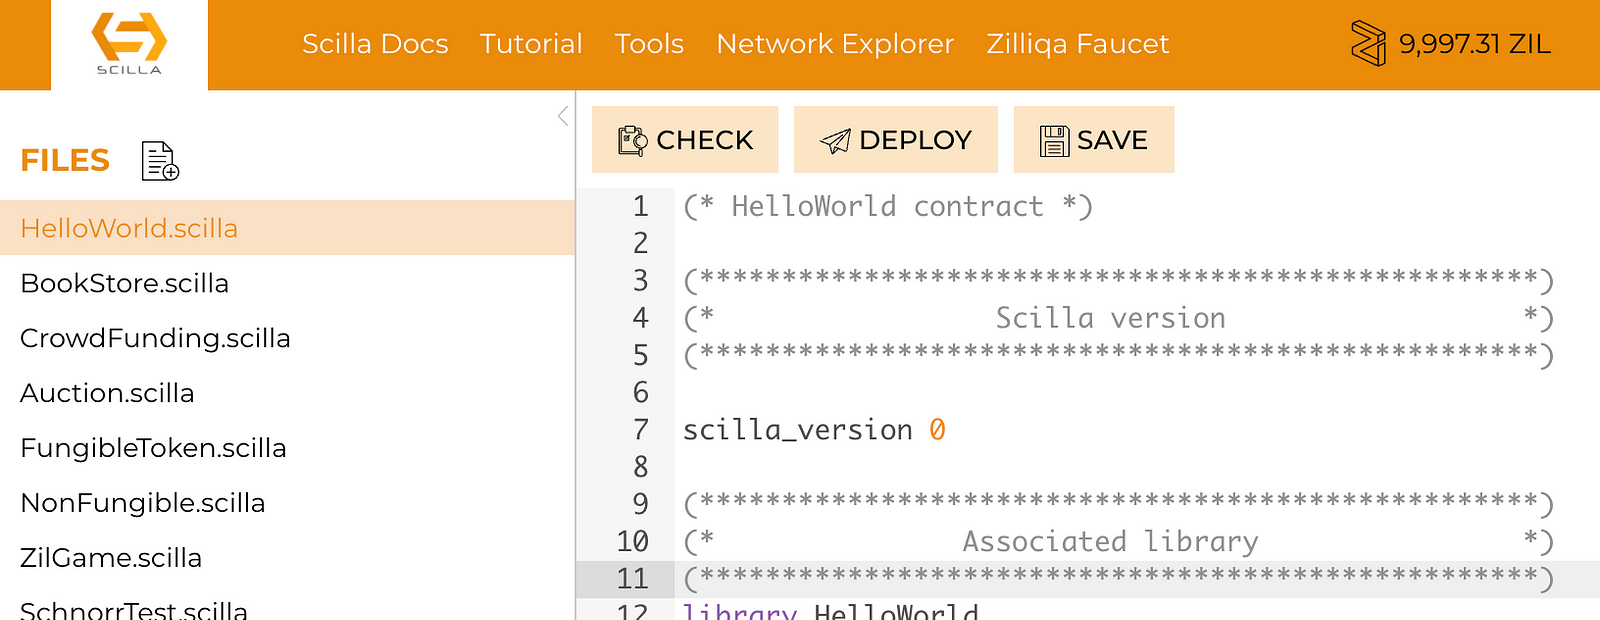Click line number 7 in the gutter
The image size is (1600, 620).
point(641,430)
